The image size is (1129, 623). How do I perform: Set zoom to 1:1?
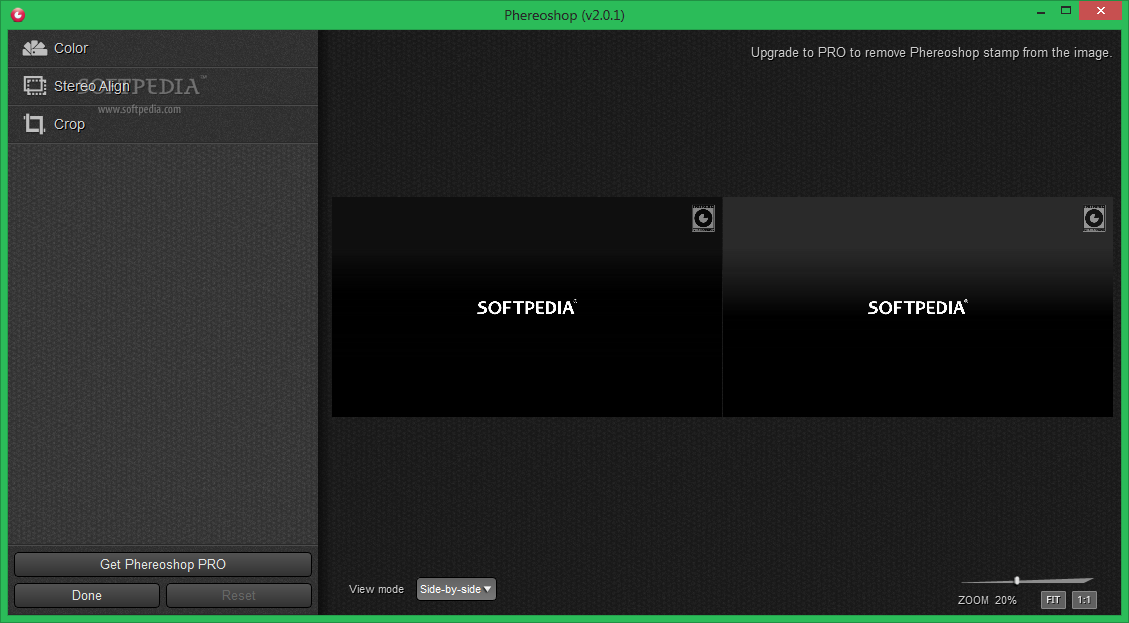[x=1084, y=600]
